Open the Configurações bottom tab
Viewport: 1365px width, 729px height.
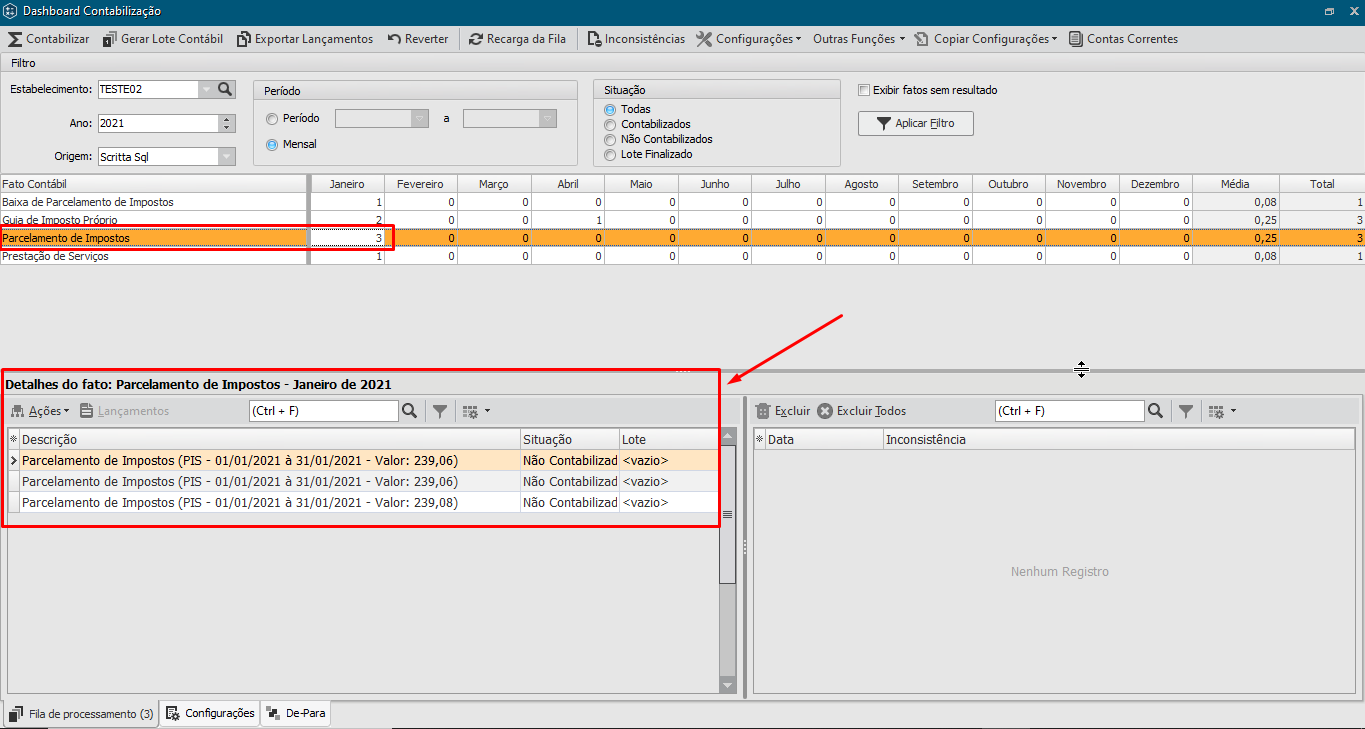point(210,713)
